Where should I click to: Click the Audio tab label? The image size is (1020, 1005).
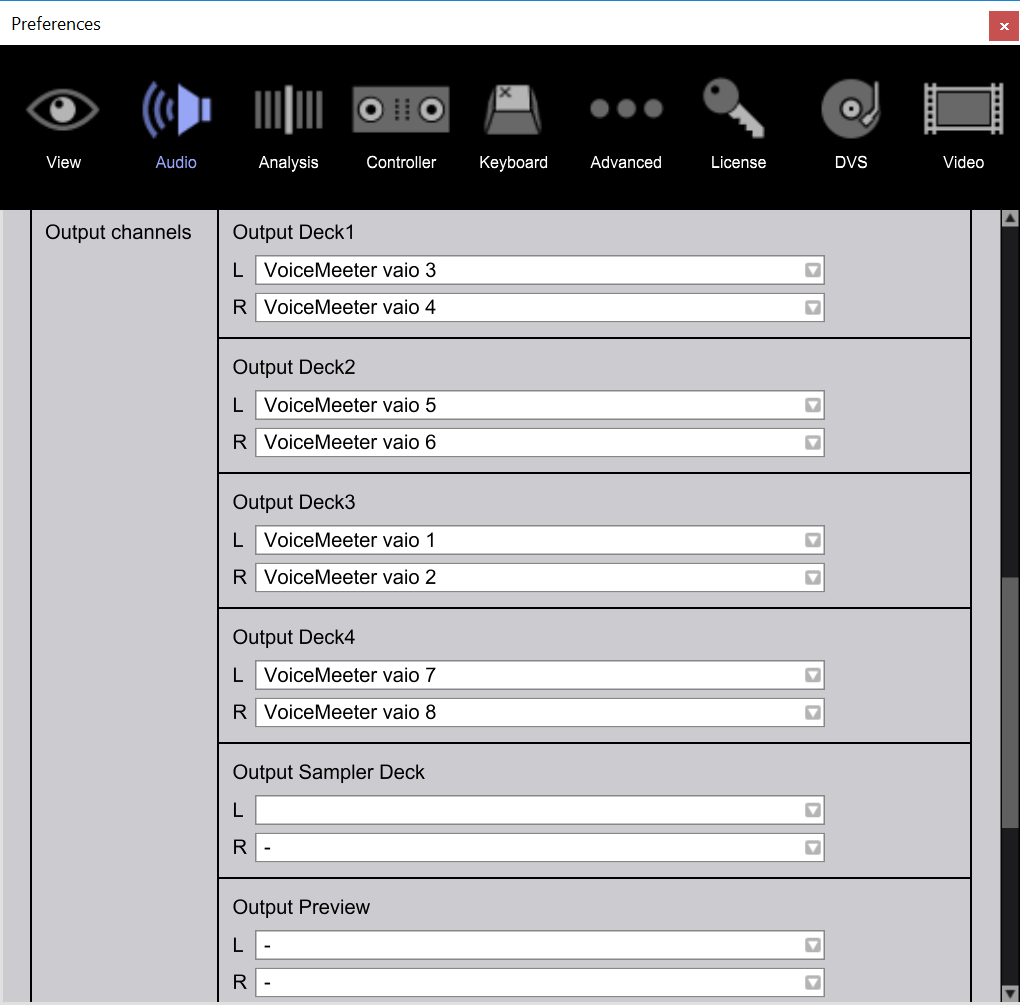176,162
